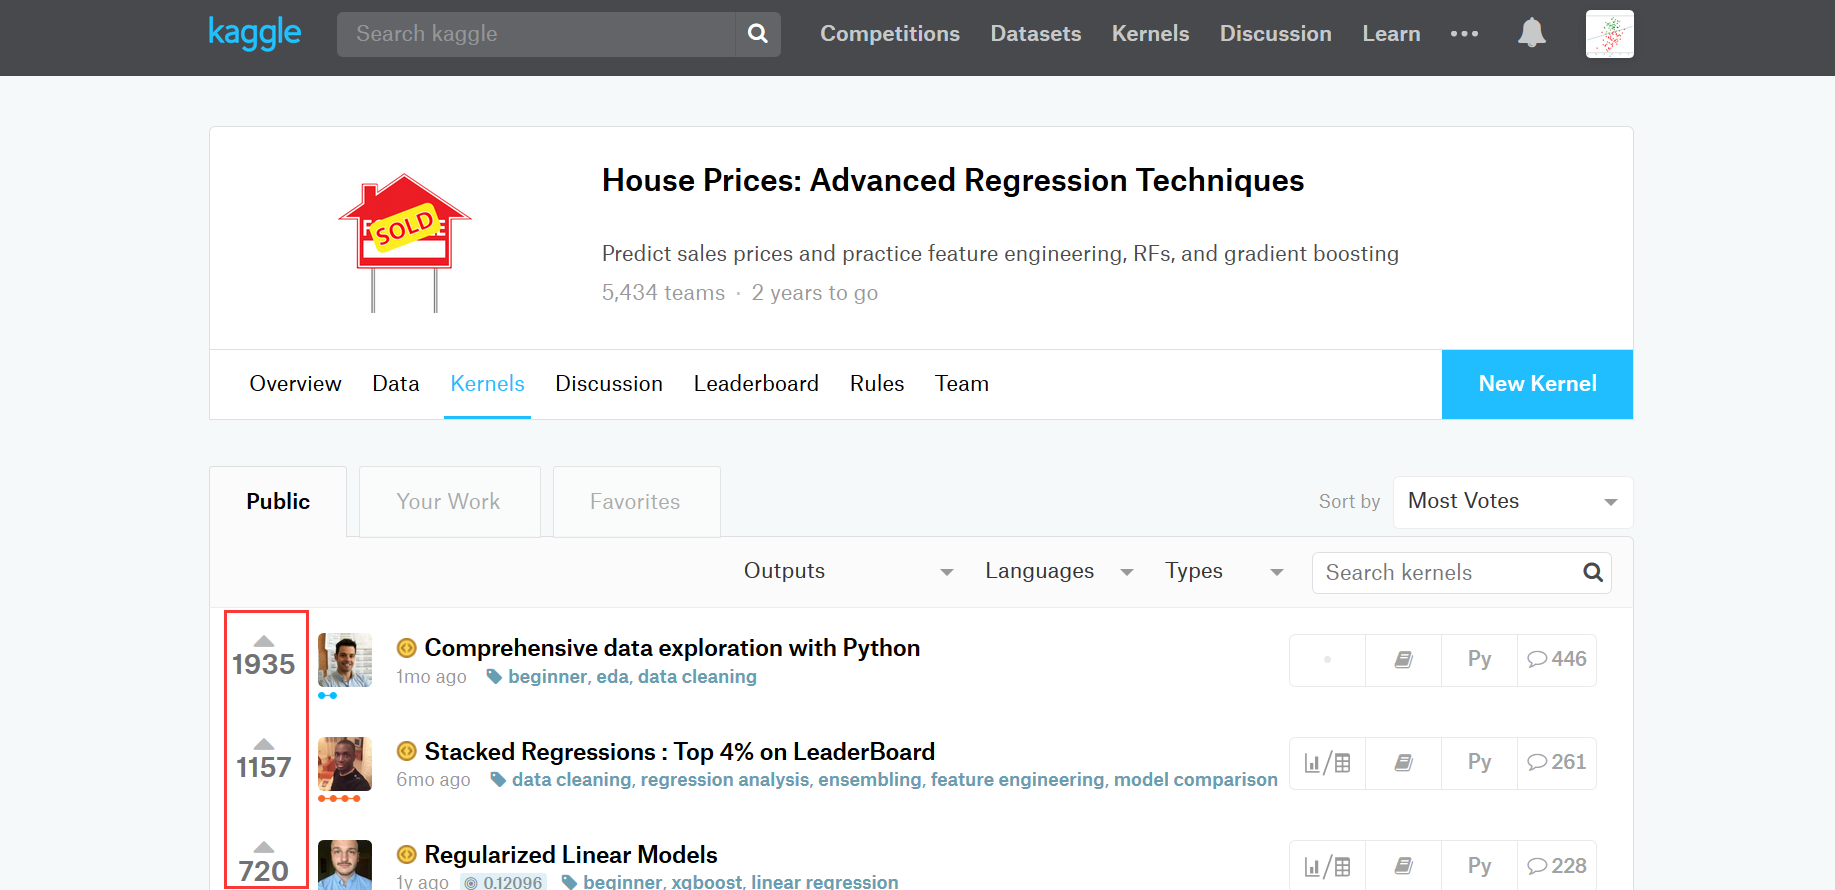Click medal icon beside Comprehensive data exploration

coord(406,648)
